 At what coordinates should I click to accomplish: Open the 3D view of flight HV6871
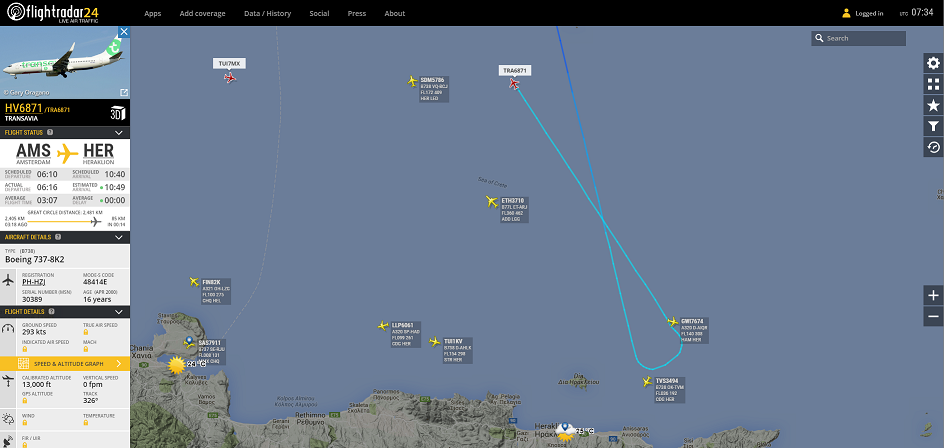(x=117, y=113)
